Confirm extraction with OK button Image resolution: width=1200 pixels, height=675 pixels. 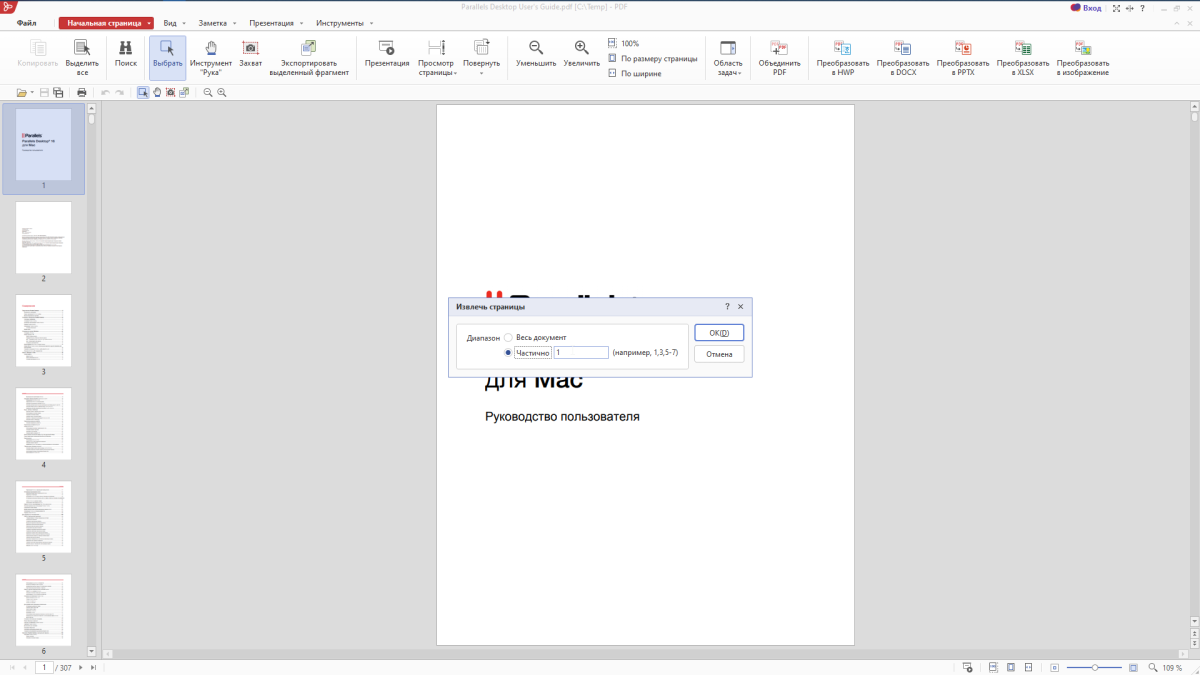coord(719,333)
